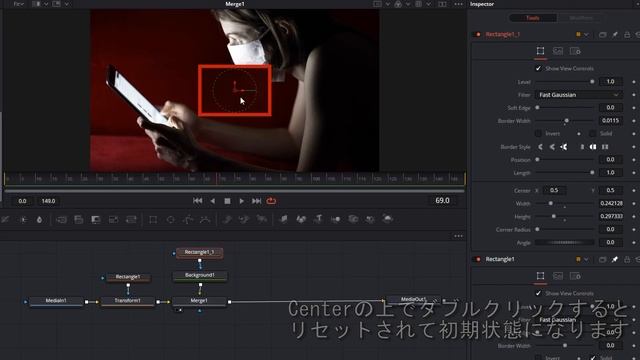
Task: Go to last frame
Action: coord(256,201)
